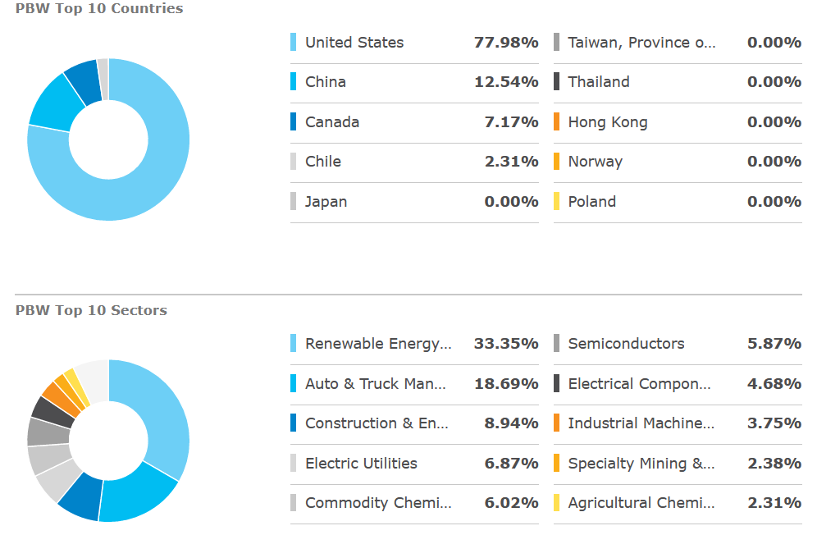Select the Chile country label
The image size is (818, 536).
point(323,162)
